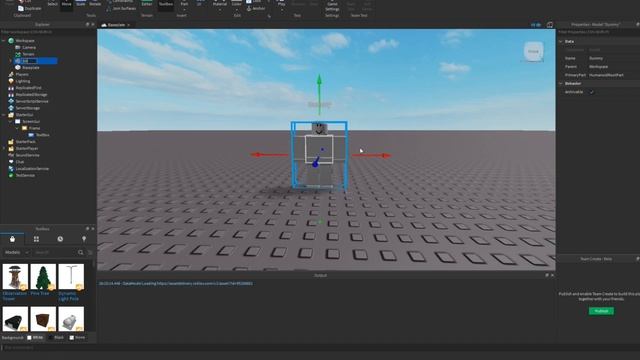The image size is (640, 360).
Task: Click the StarterPack icon
Action: (11, 142)
